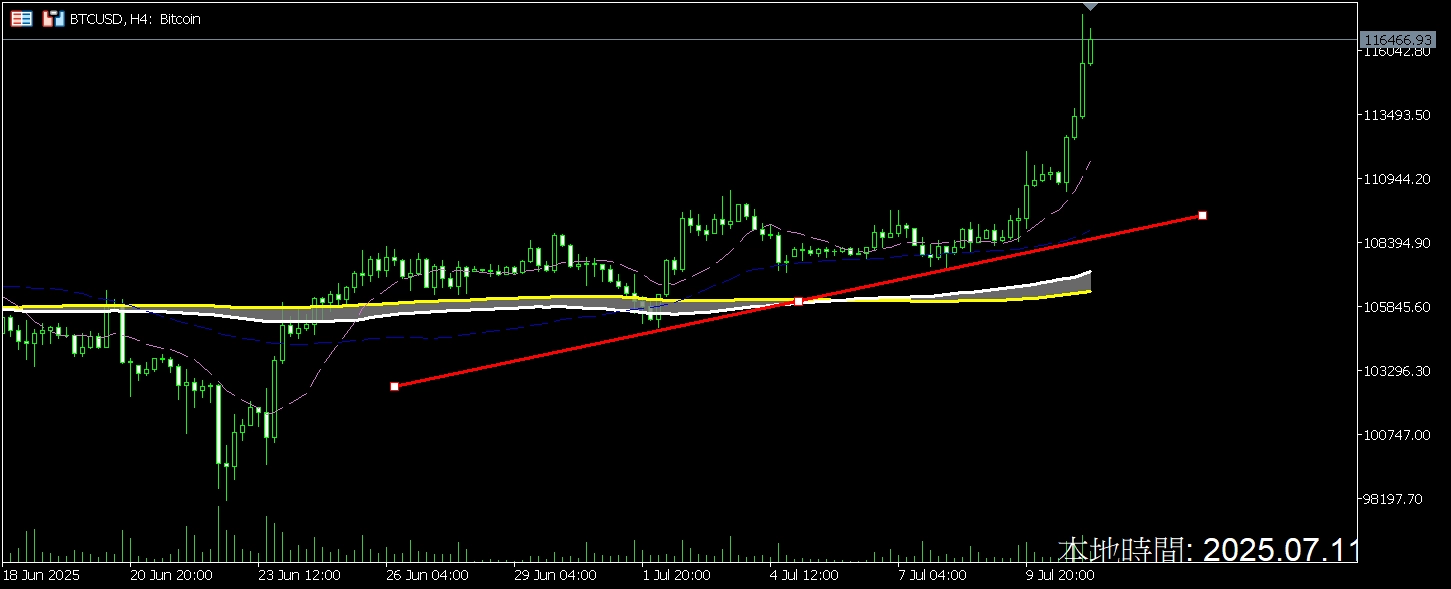Click the 7 Jul 04:00 time label
1451x589 pixels.
point(932,576)
